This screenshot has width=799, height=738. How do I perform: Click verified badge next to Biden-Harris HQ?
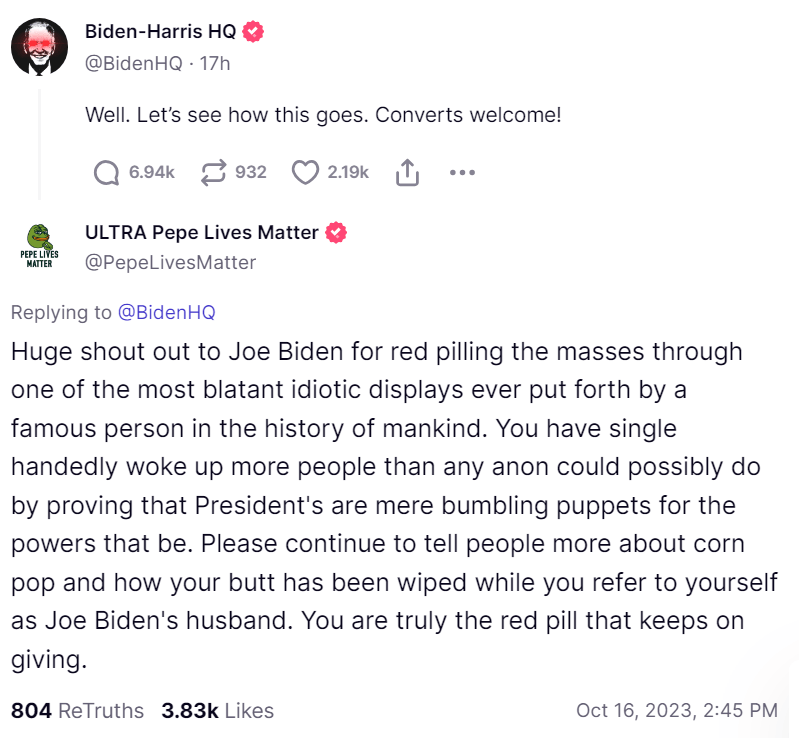[x=254, y=32]
